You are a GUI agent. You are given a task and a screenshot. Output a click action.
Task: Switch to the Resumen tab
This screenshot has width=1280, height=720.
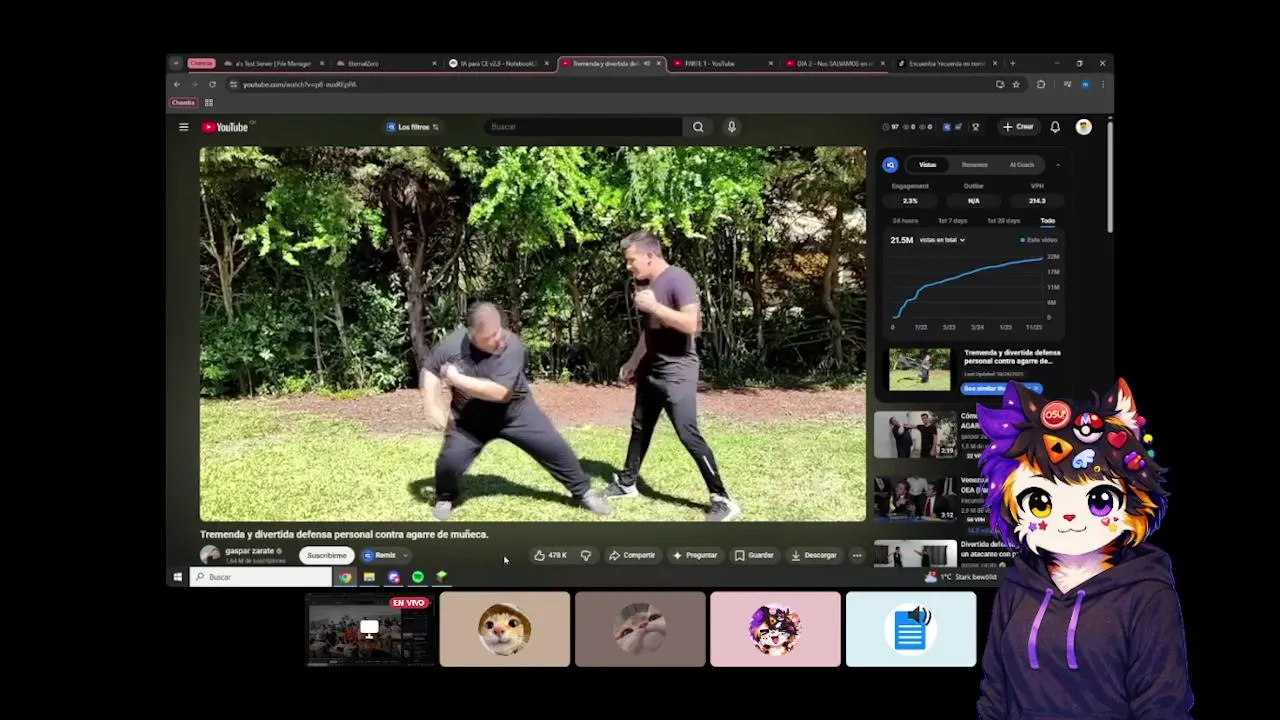point(975,165)
